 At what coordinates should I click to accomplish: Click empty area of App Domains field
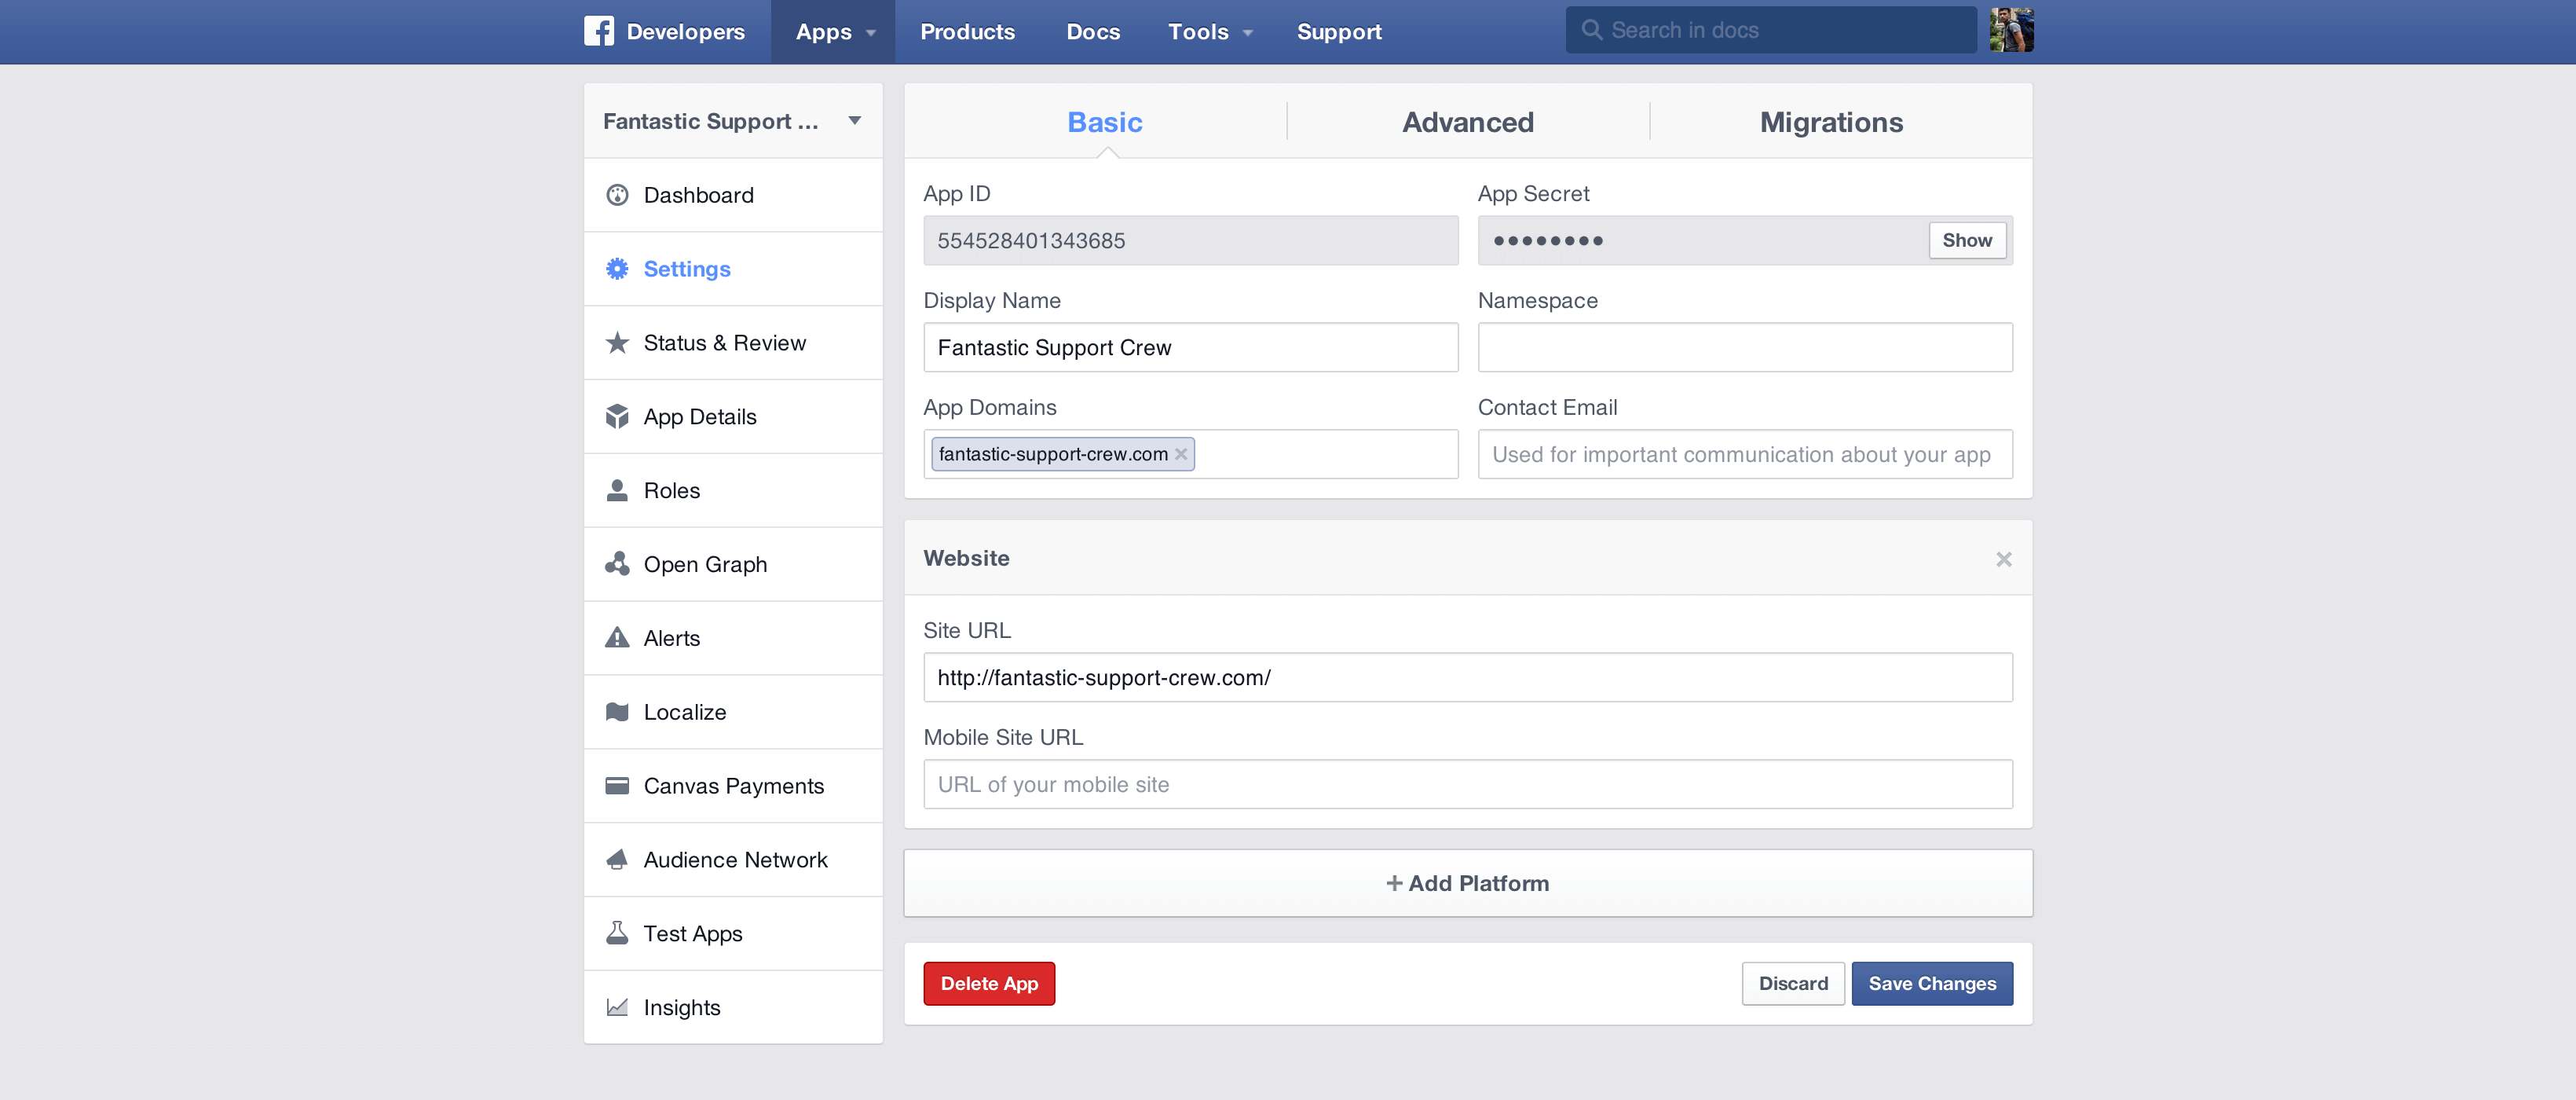[1325, 454]
